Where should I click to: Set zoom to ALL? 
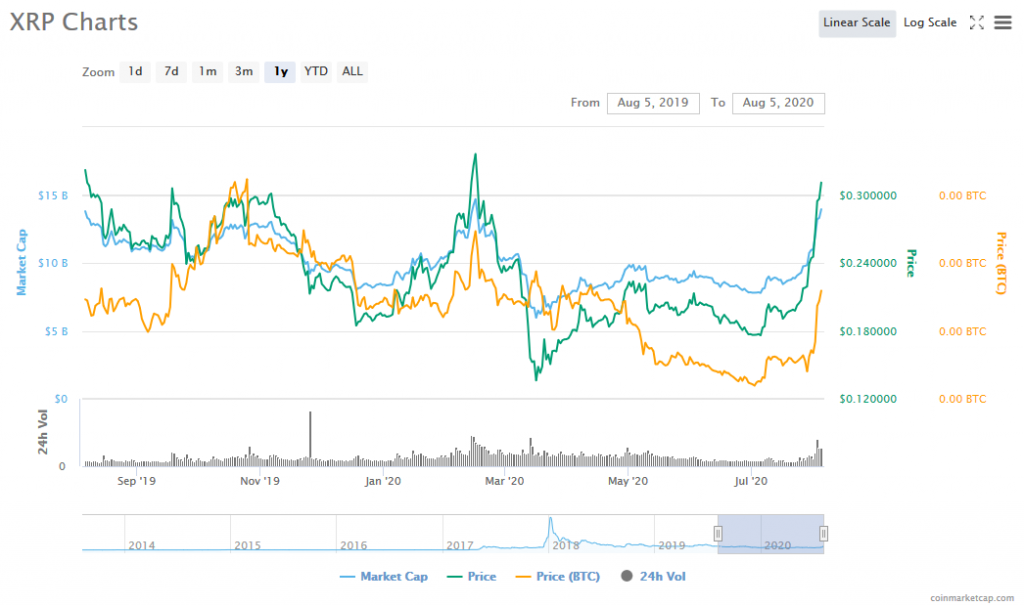pos(352,71)
